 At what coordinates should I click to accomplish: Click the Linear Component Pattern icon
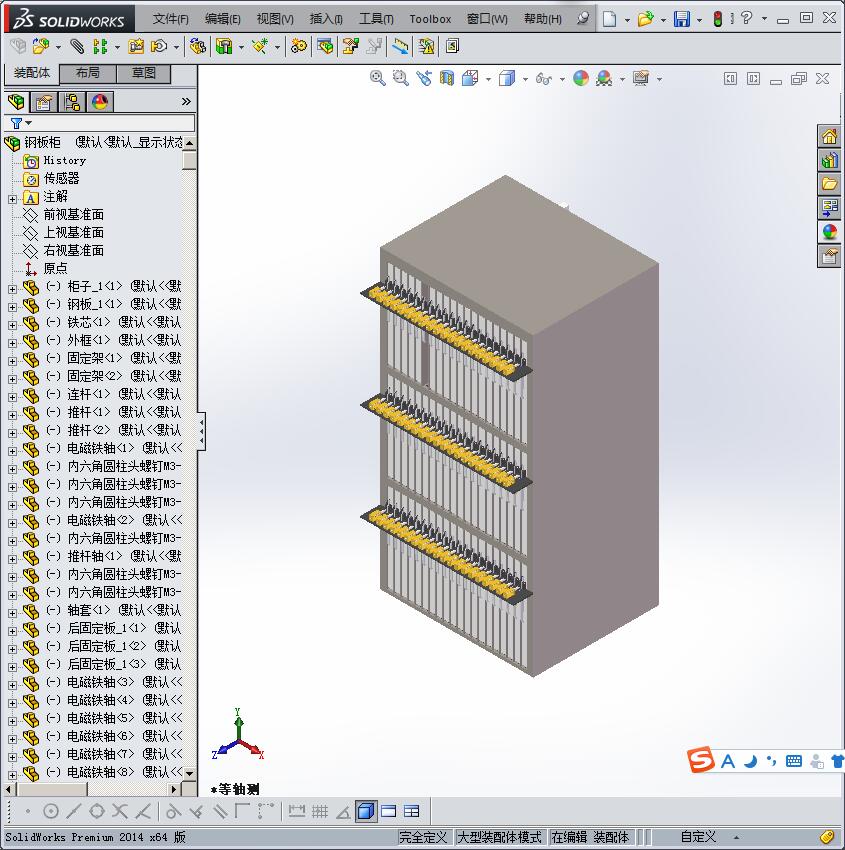click(x=100, y=47)
